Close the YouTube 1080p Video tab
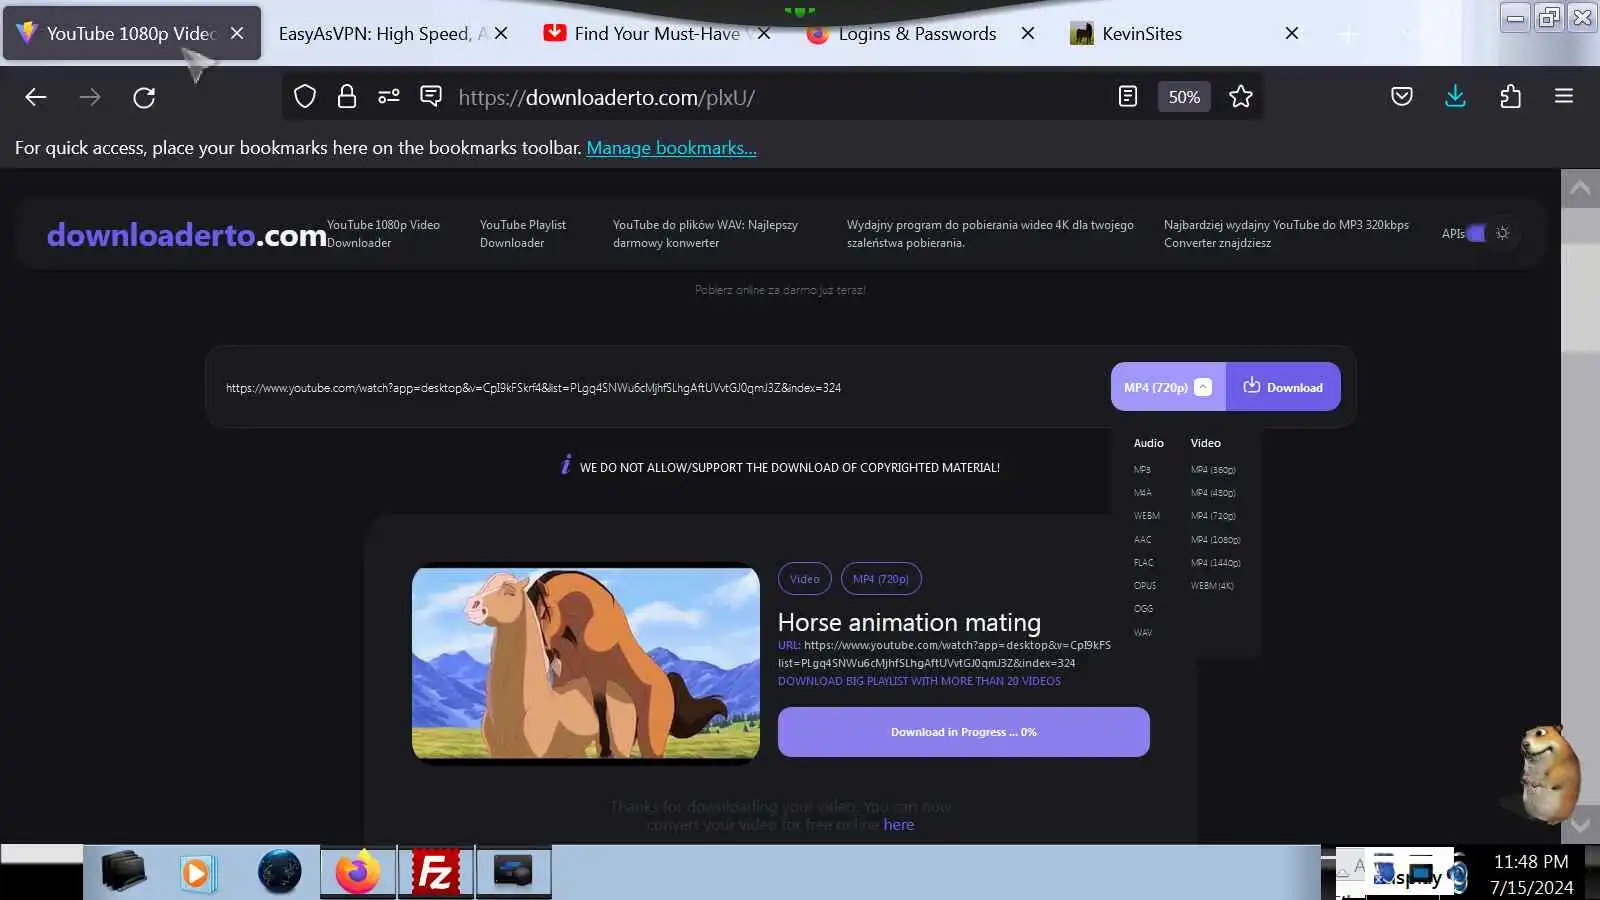1600x900 pixels. tap(237, 33)
